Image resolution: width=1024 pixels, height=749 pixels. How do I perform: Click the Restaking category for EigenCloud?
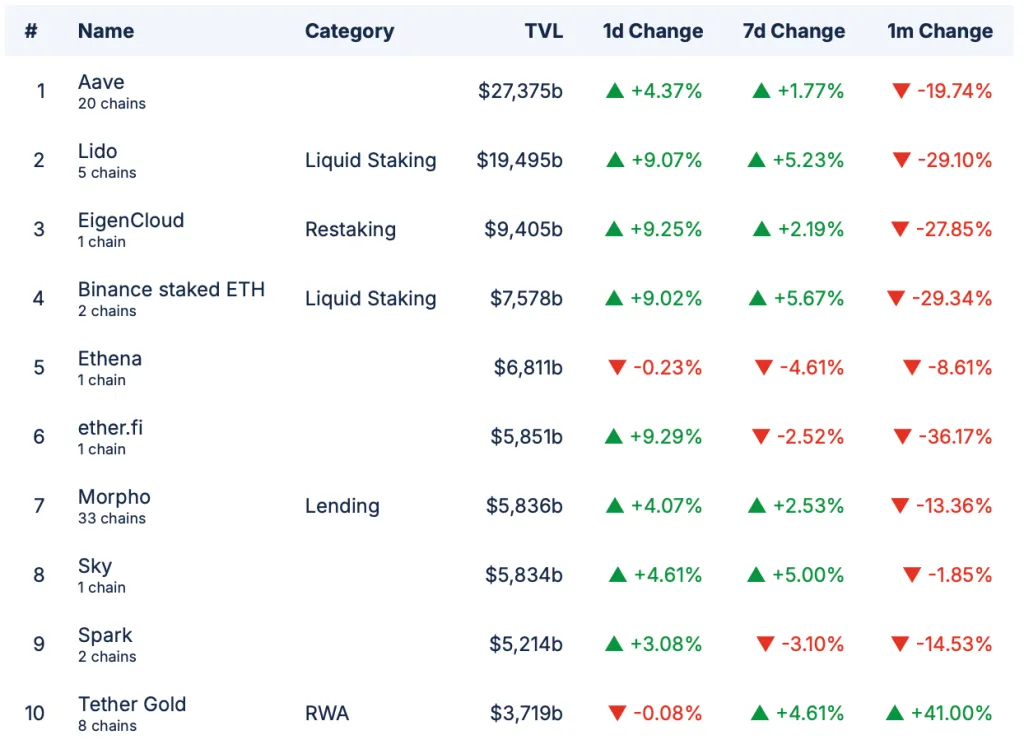click(350, 229)
